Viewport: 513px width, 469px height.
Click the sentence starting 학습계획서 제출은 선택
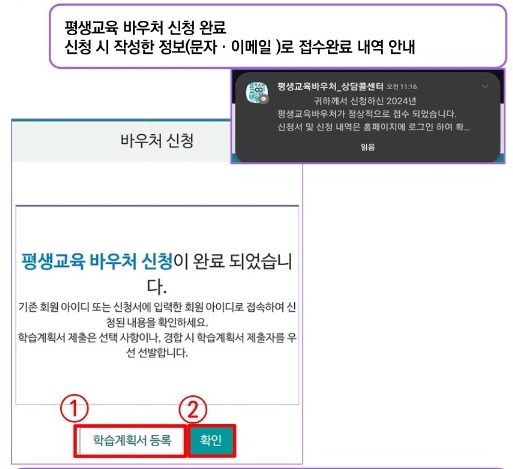pyautogui.click(x=157, y=345)
